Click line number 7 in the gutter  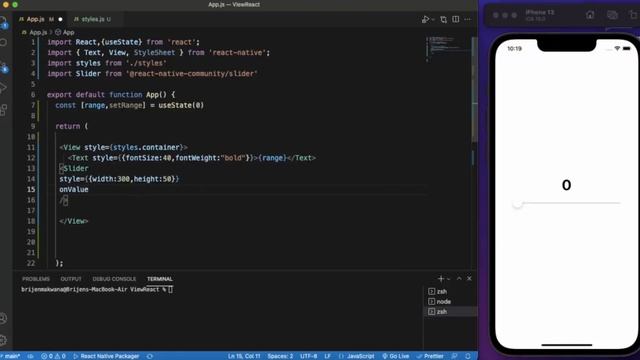coord(33,105)
